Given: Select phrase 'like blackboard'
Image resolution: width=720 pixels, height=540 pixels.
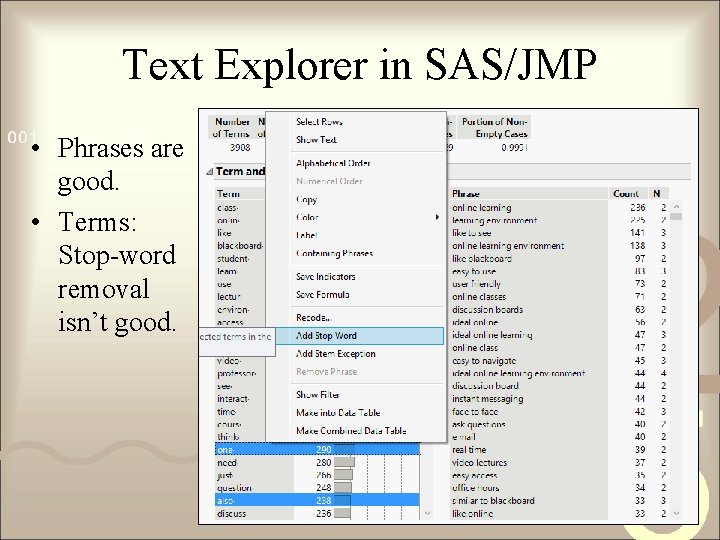Looking at the screenshot, I should (x=482, y=259).
